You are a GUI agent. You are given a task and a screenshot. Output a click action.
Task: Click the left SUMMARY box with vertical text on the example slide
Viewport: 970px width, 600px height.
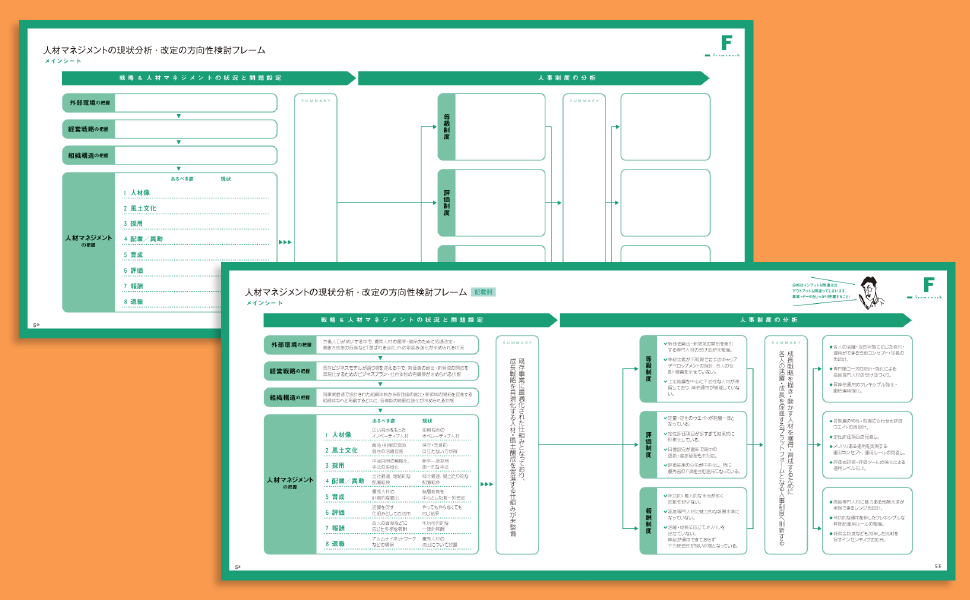[x=517, y=445]
